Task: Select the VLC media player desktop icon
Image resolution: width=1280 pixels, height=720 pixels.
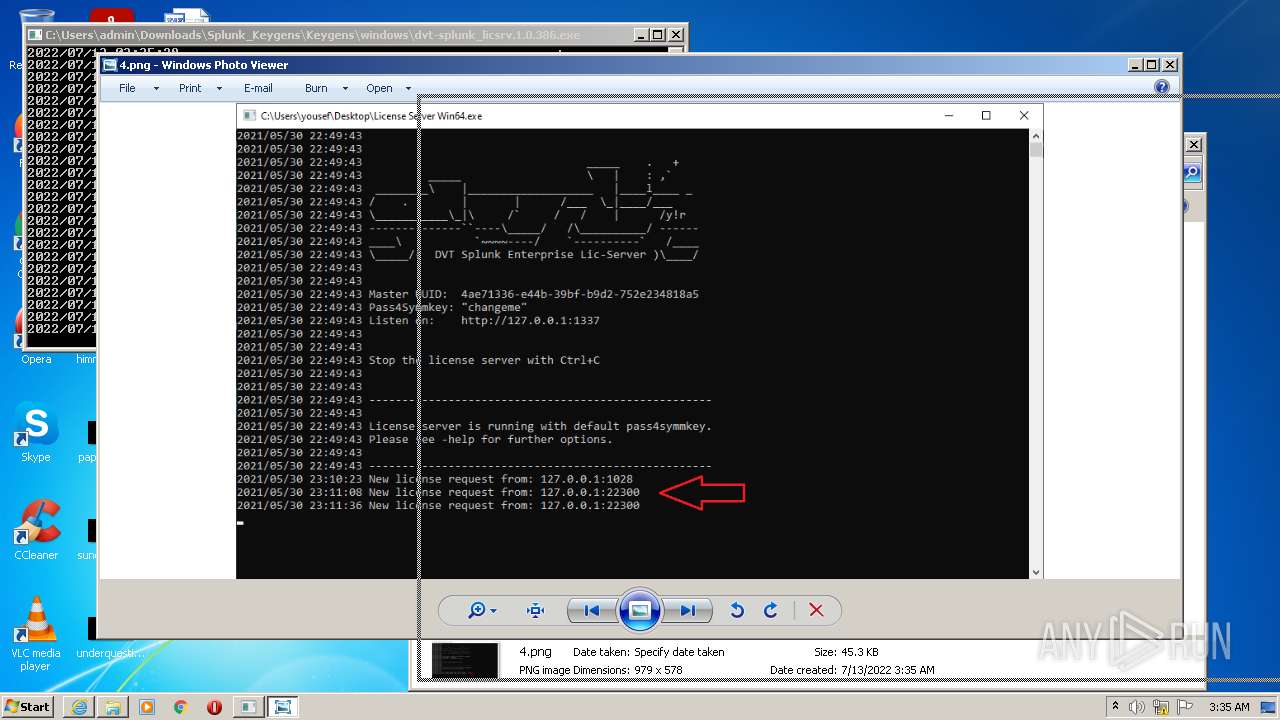Action: point(36,634)
